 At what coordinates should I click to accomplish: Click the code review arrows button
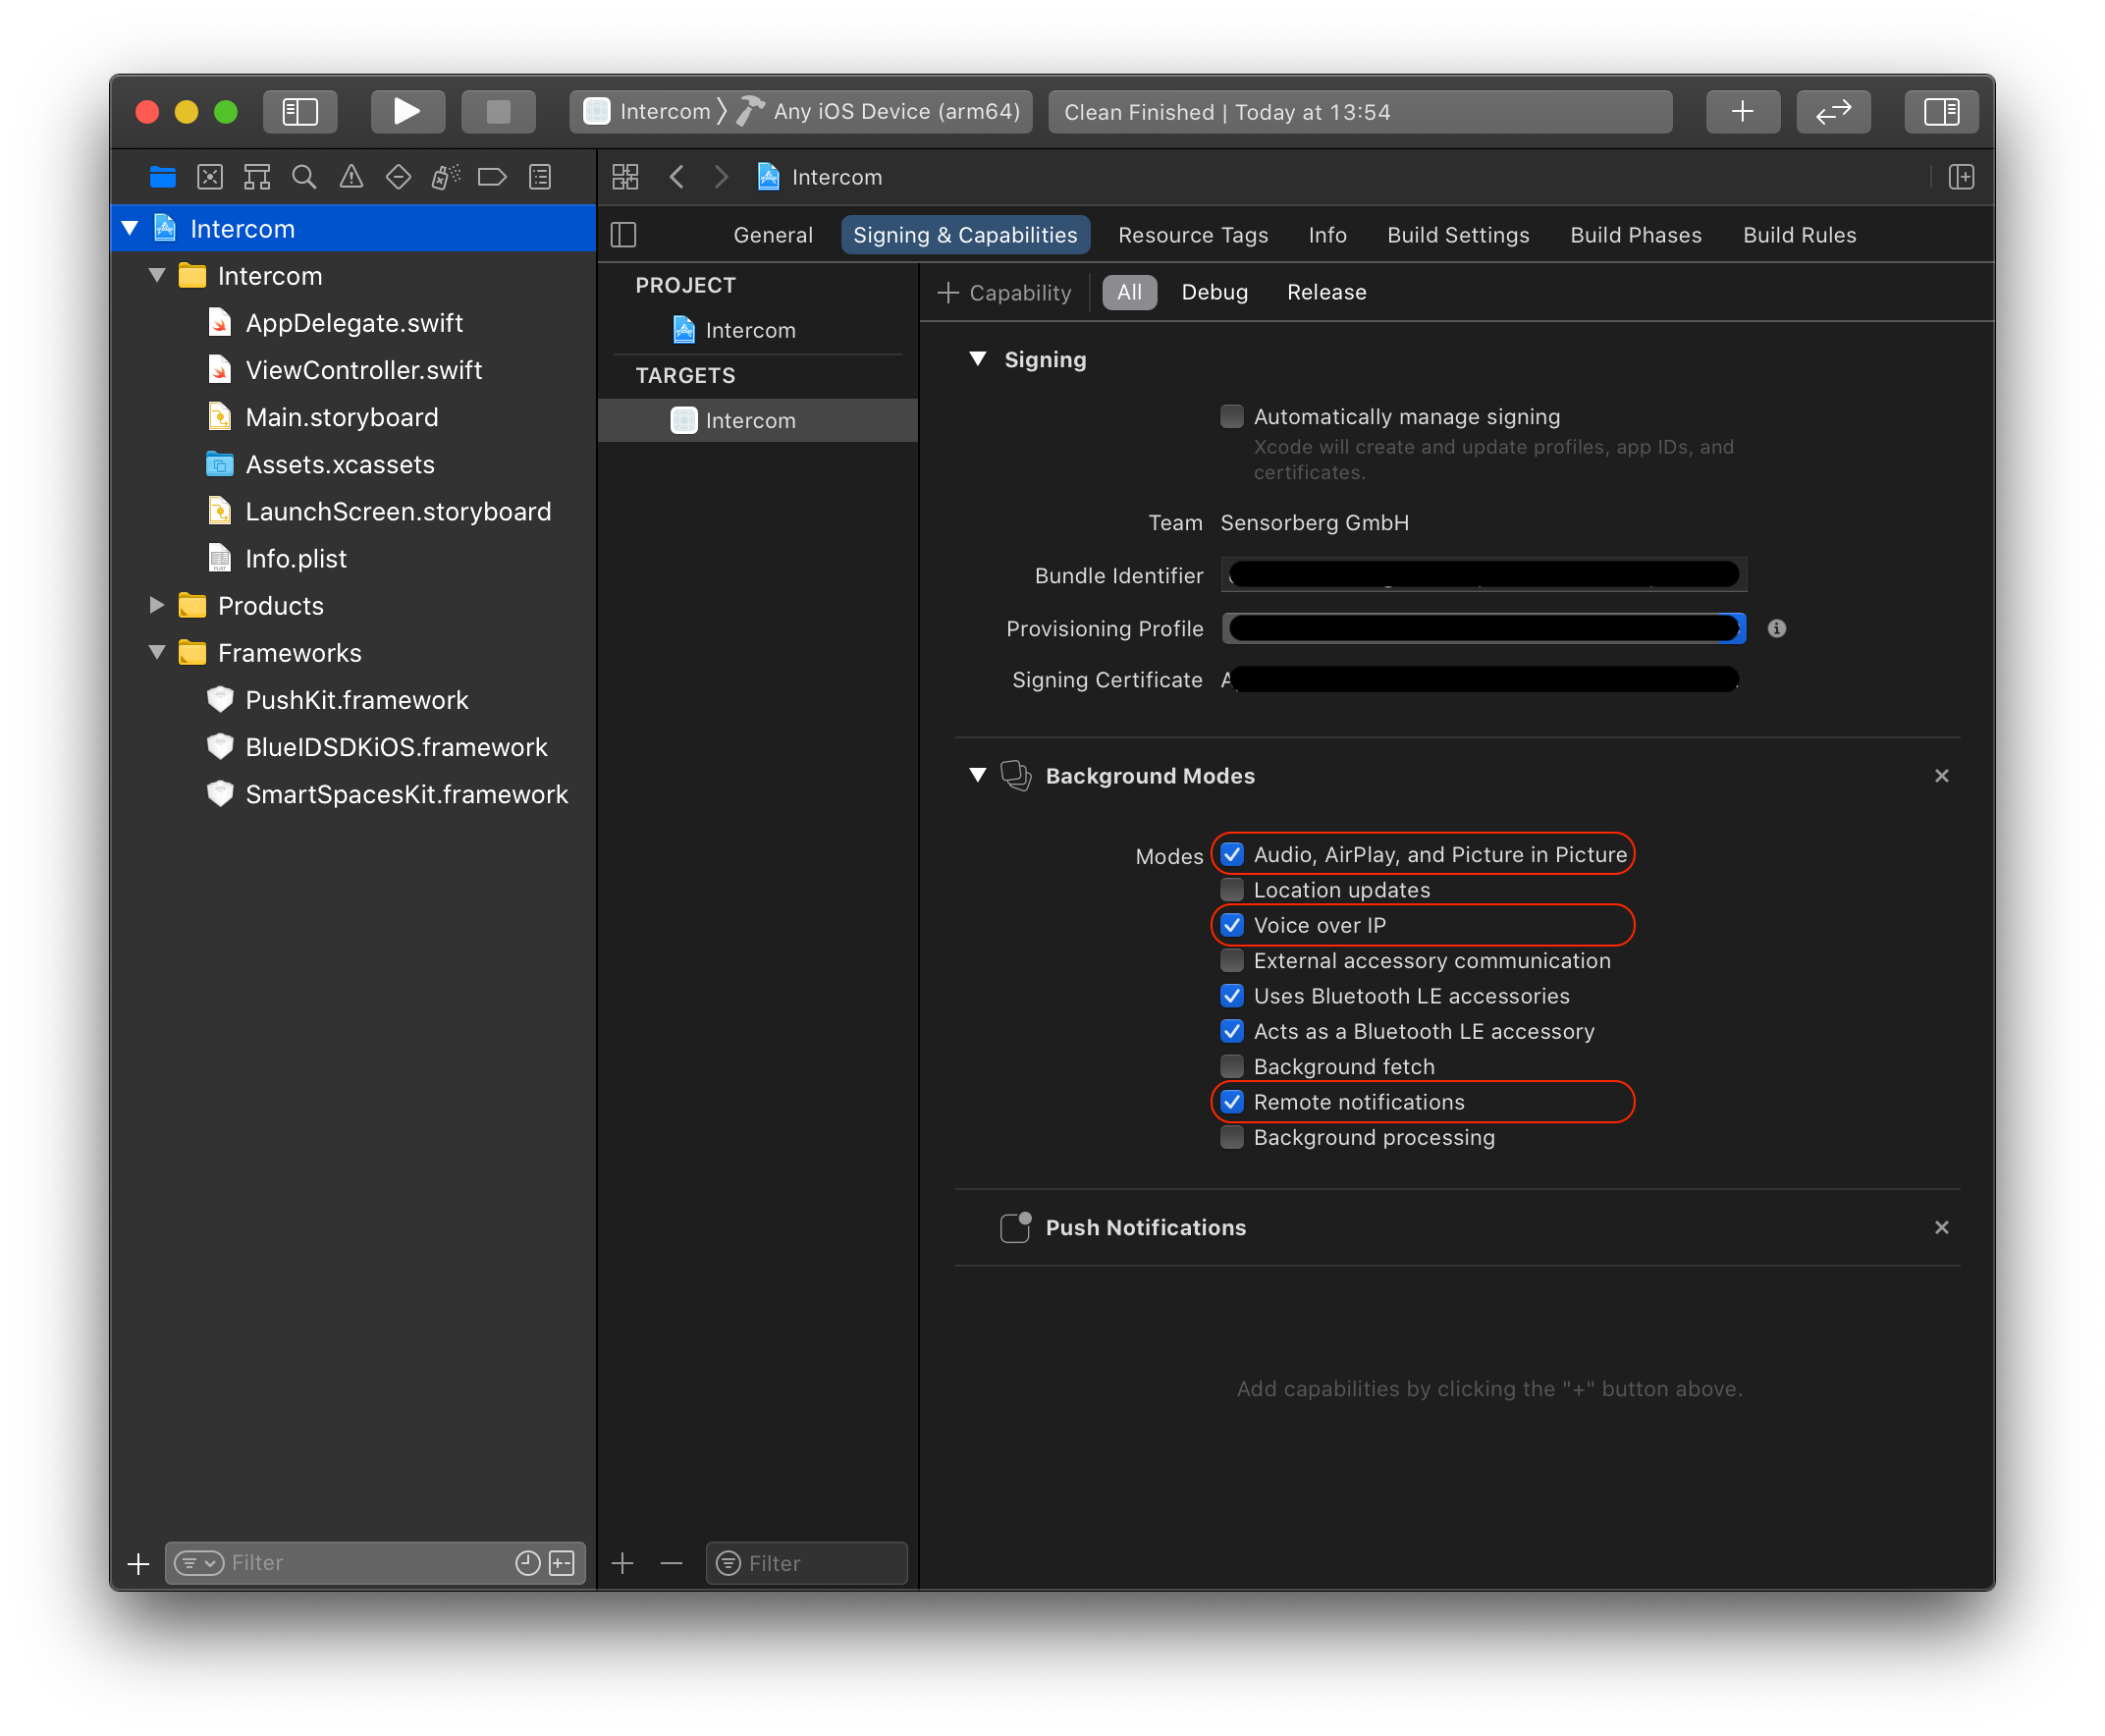(1833, 111)
